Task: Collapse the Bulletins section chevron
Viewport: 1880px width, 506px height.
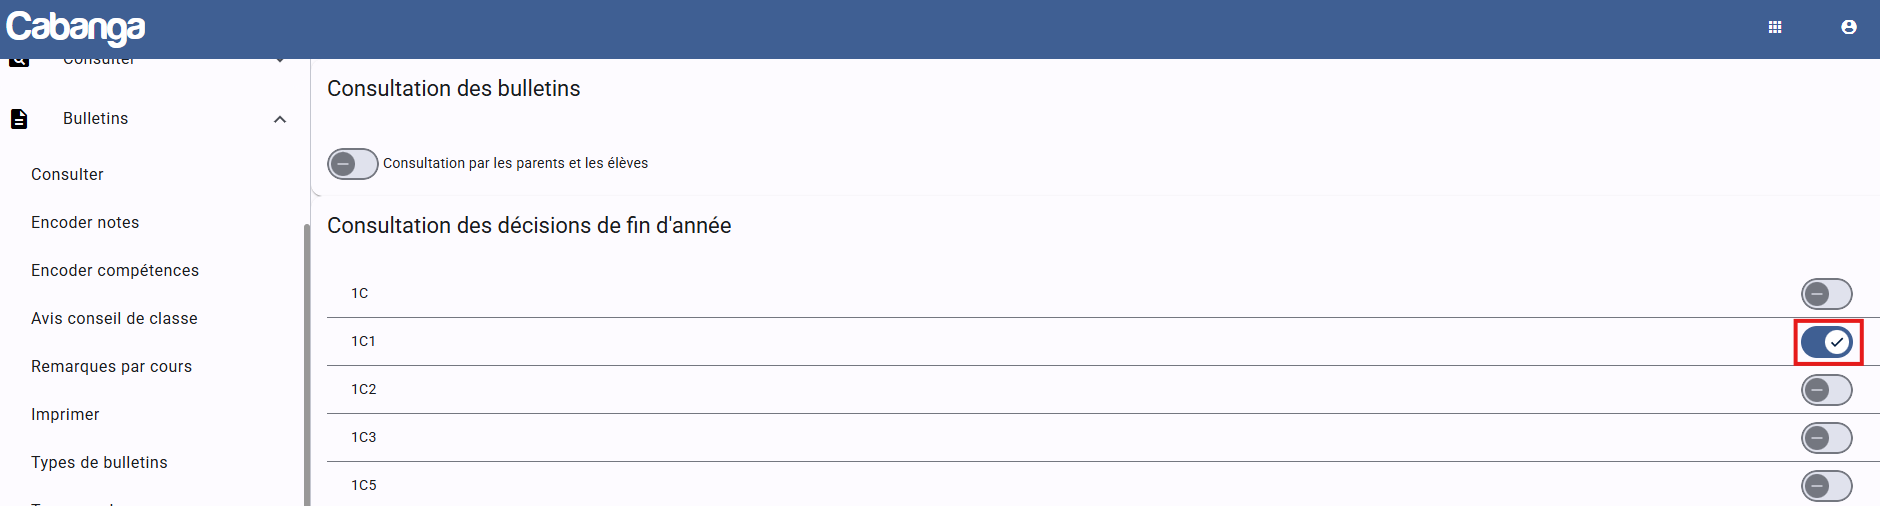Action: (x=280, y=119)
